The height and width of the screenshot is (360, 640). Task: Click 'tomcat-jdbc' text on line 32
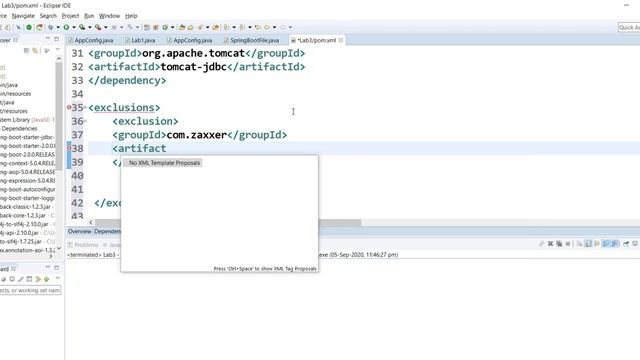pyautogui.click(x=193, y=67)
